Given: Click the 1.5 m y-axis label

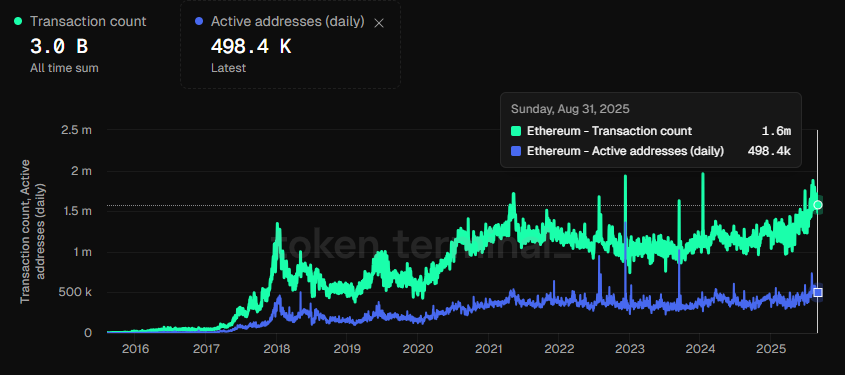Looking at the screenshot, I should pyautogui.click(x=77, y=211).
